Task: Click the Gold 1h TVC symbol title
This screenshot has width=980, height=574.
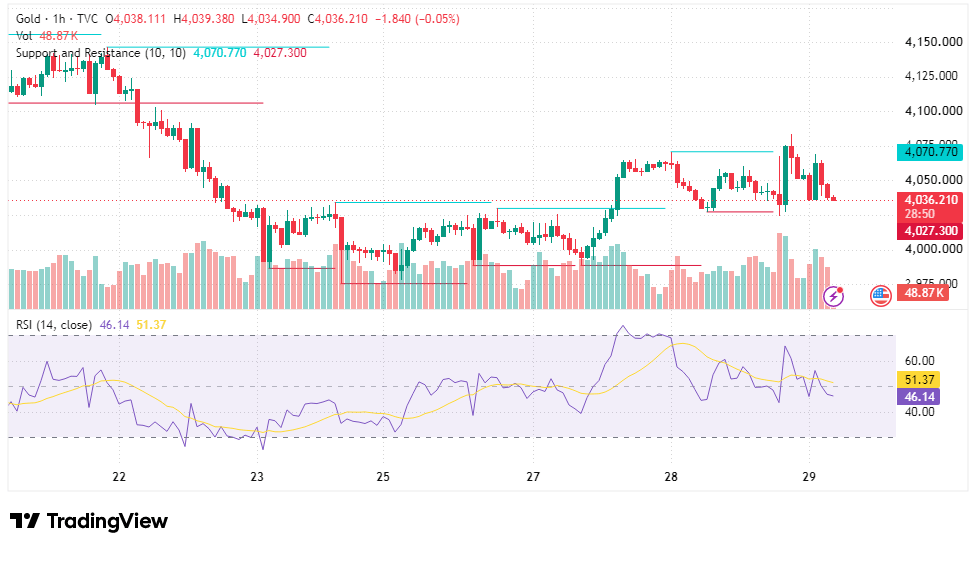Action: (57, 19)
